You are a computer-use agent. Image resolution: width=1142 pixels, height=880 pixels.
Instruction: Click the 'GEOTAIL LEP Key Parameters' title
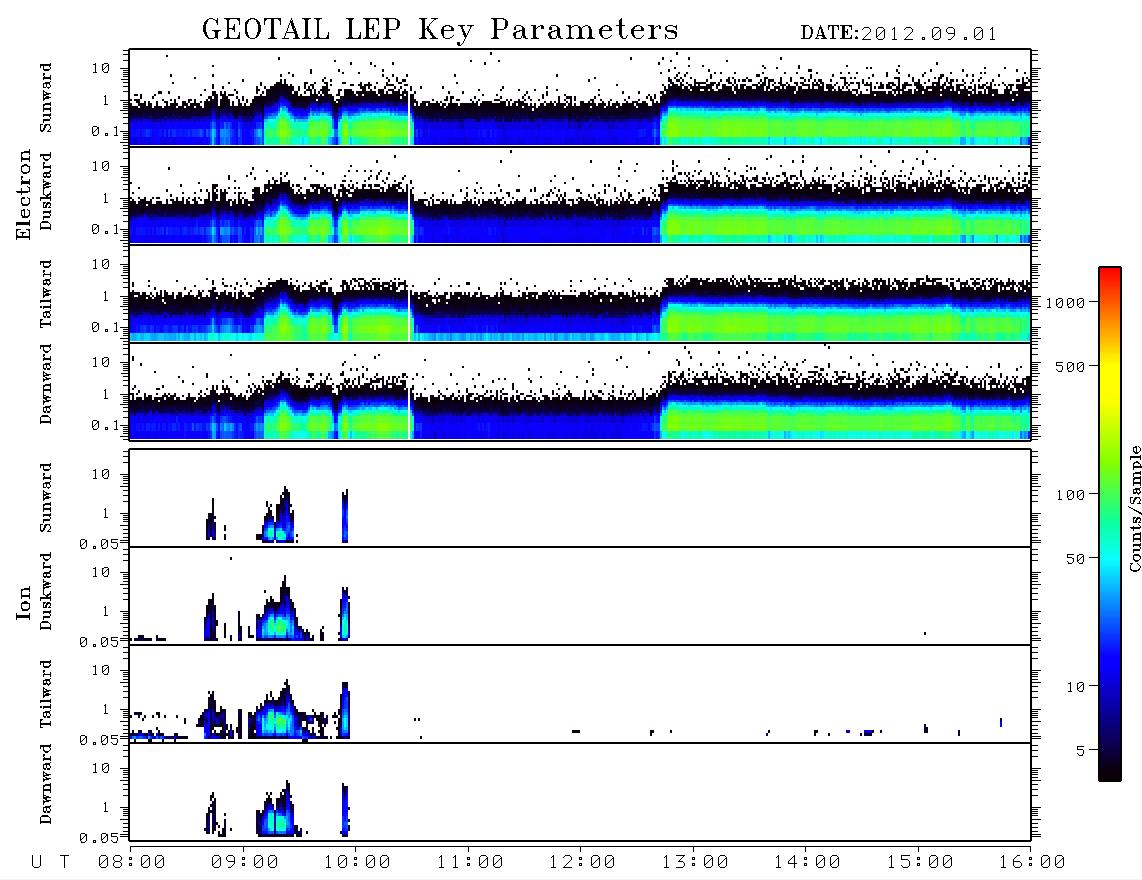coord(440,30)
